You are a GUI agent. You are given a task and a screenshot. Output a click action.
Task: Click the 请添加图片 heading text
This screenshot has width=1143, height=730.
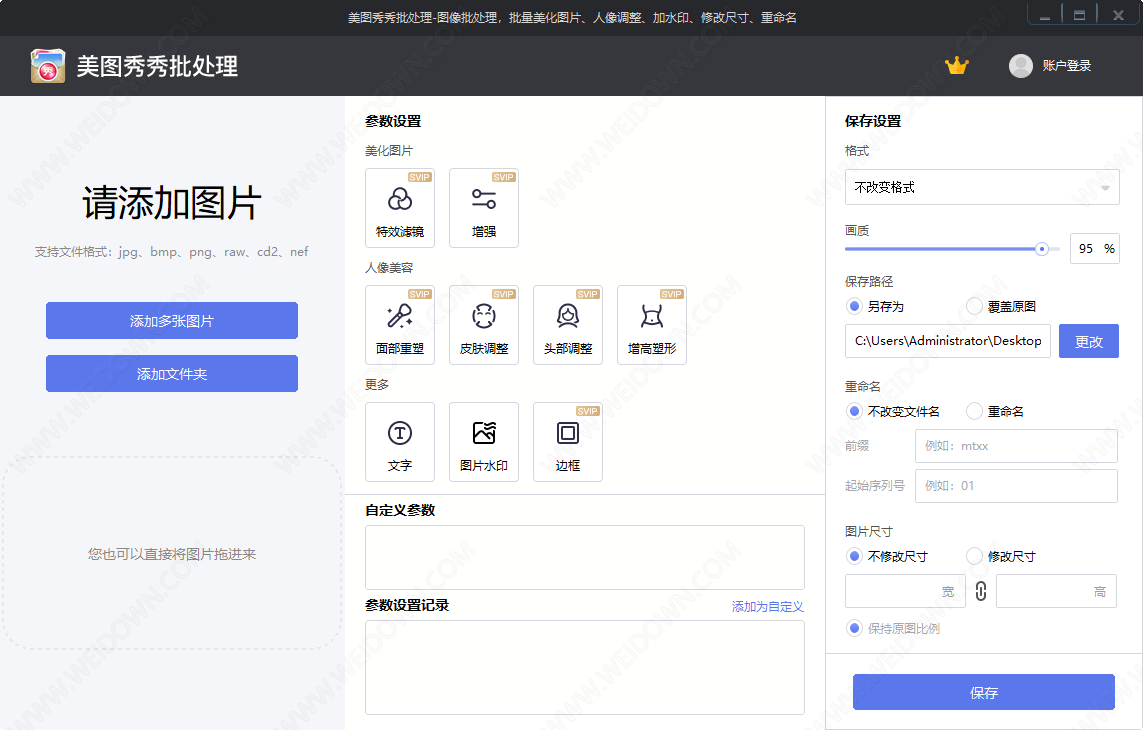click(x=172, y=203)
